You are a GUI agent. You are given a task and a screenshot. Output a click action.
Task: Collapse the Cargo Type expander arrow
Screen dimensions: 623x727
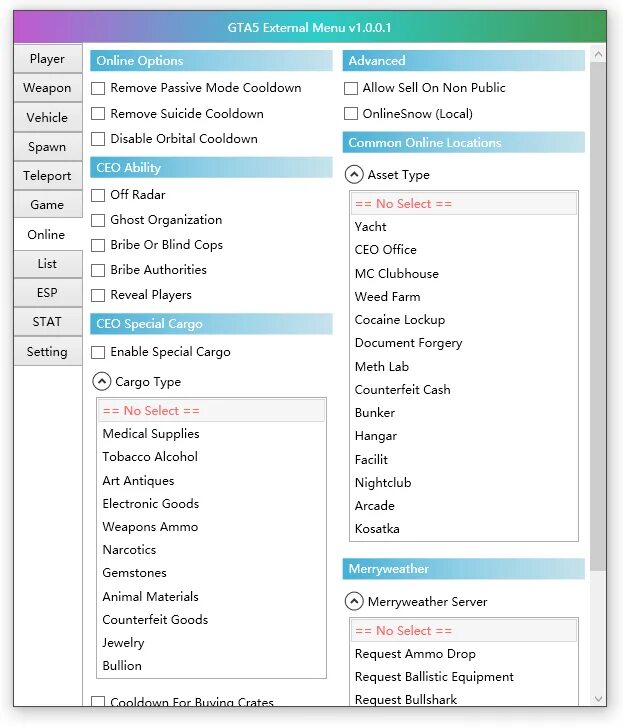[x=102, y=382]
